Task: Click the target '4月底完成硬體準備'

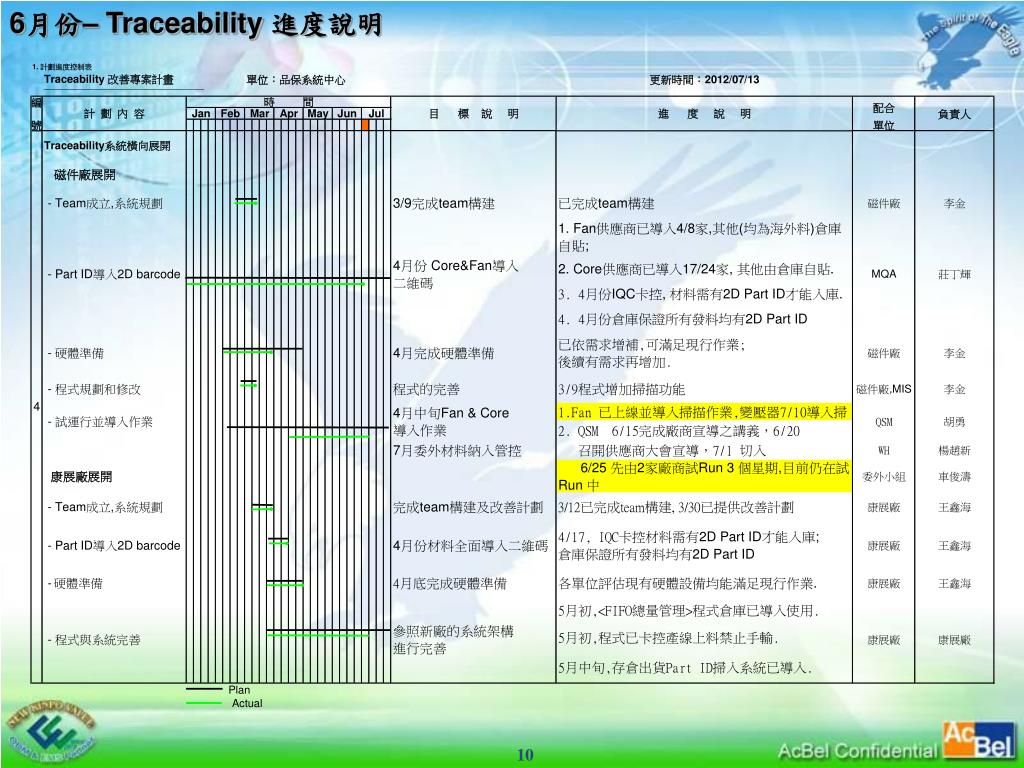Action: click(x=449, y=584)
